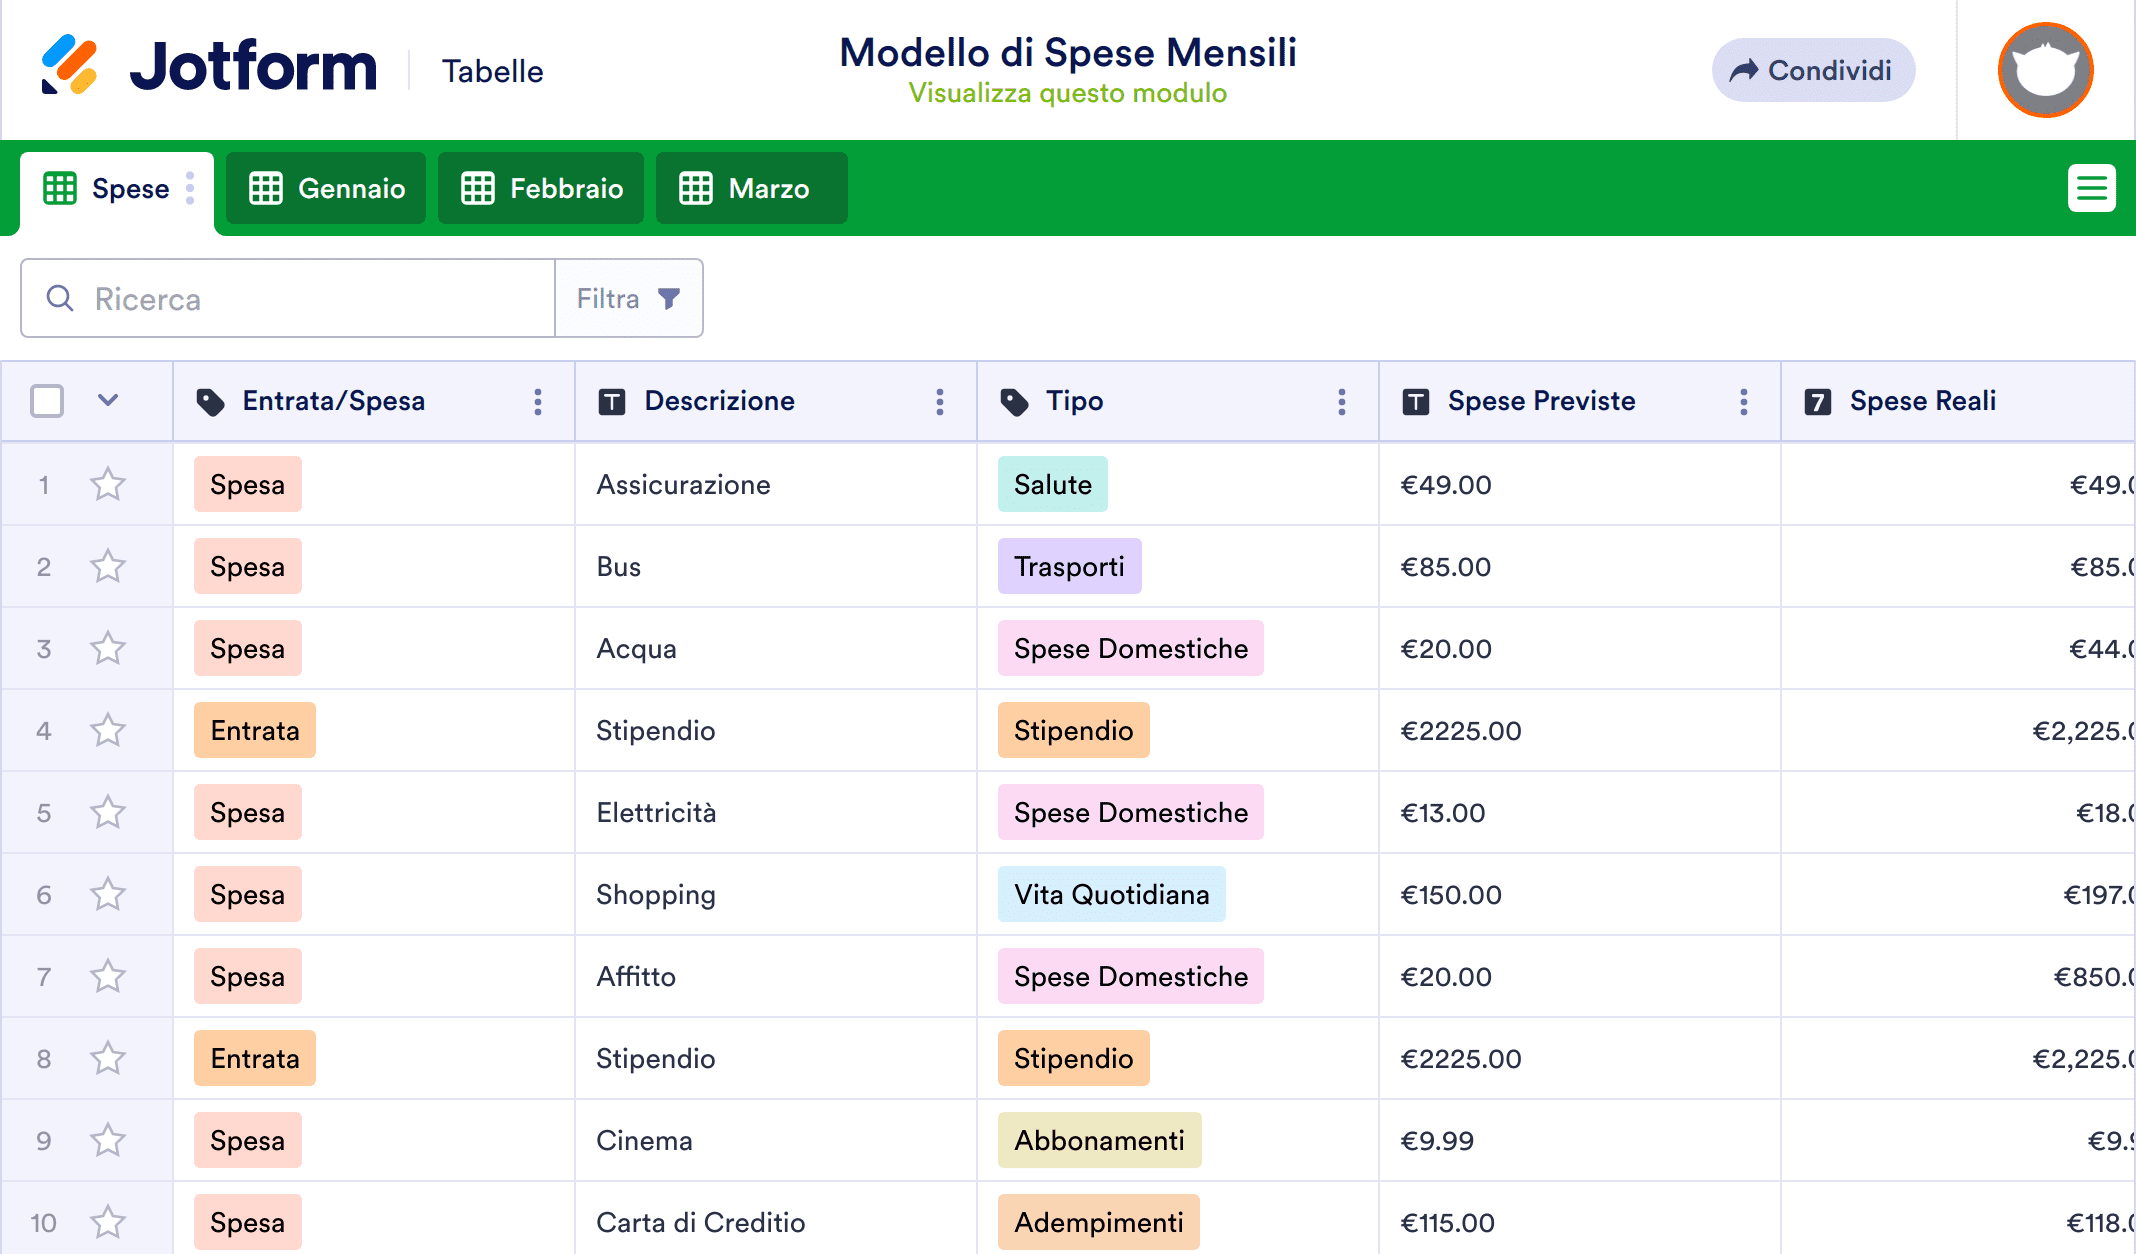The height and width of the screenshot is (1254, 2136).
Task: Open the Spese tab options dots
Action: click(190, 188)
